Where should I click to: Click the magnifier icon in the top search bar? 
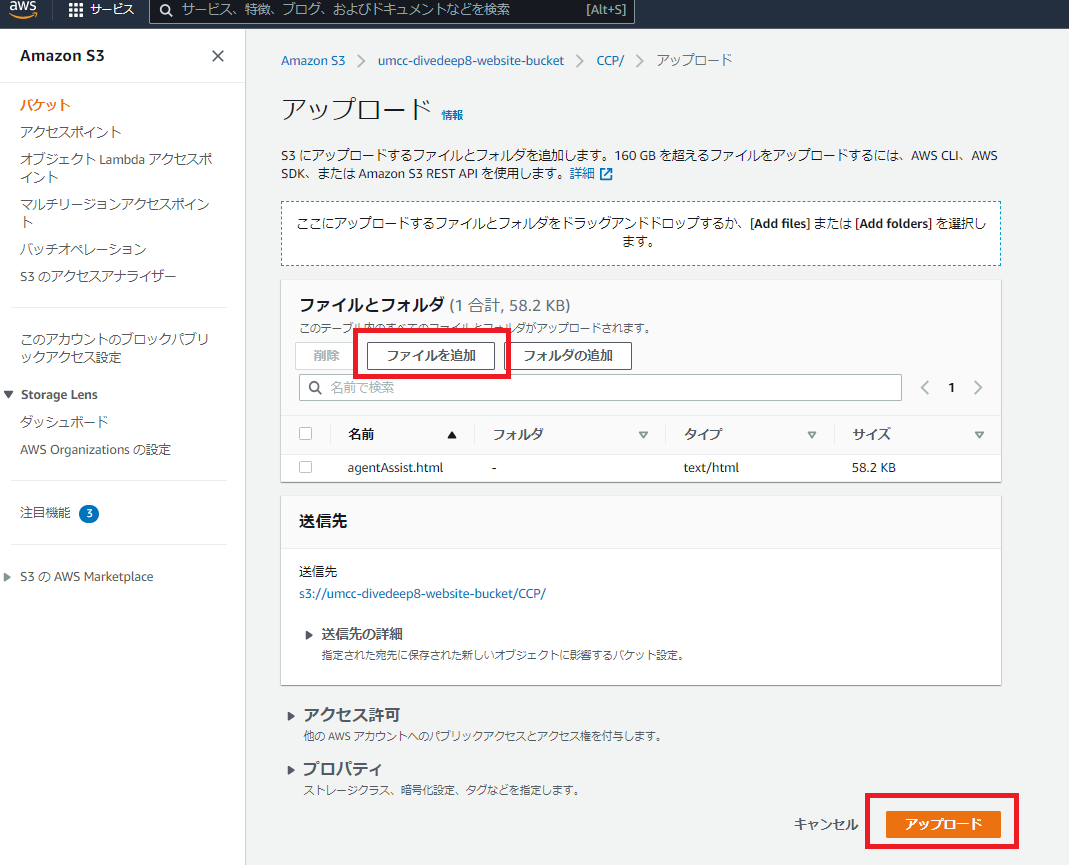(x=166, y=10)
